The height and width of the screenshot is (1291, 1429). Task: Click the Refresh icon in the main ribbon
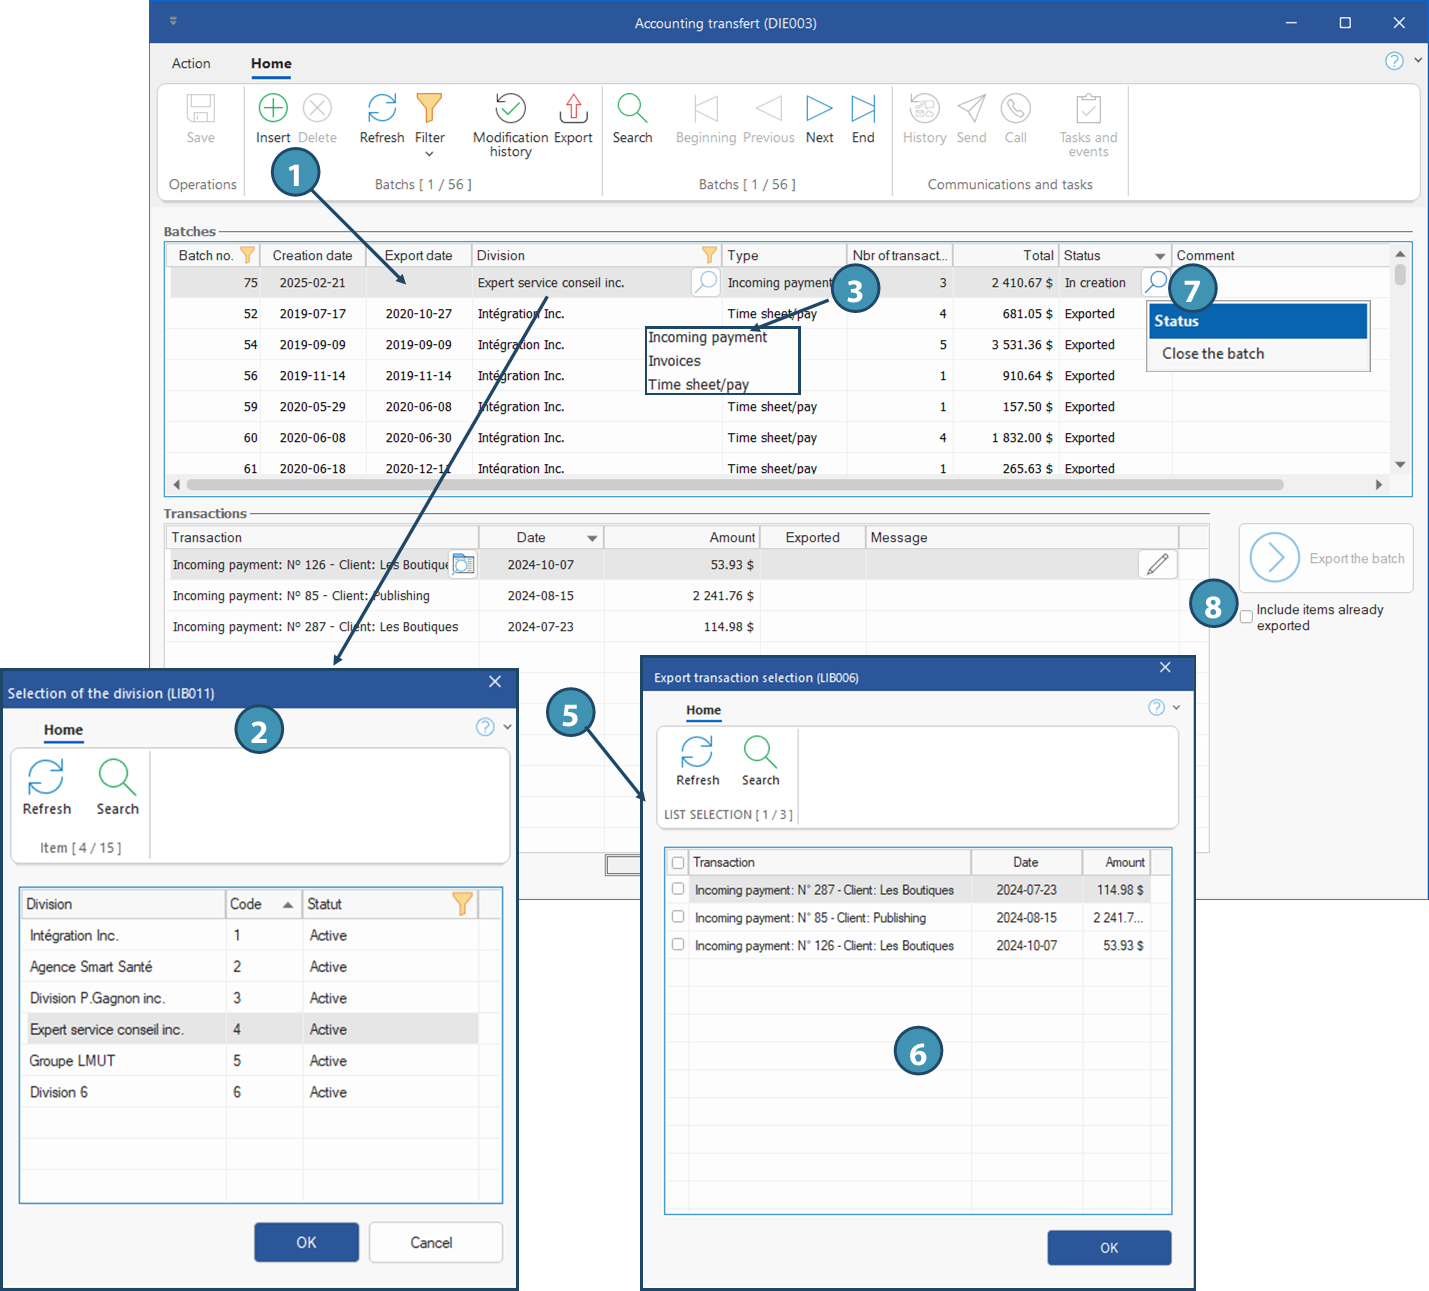(x=381, y=108)
